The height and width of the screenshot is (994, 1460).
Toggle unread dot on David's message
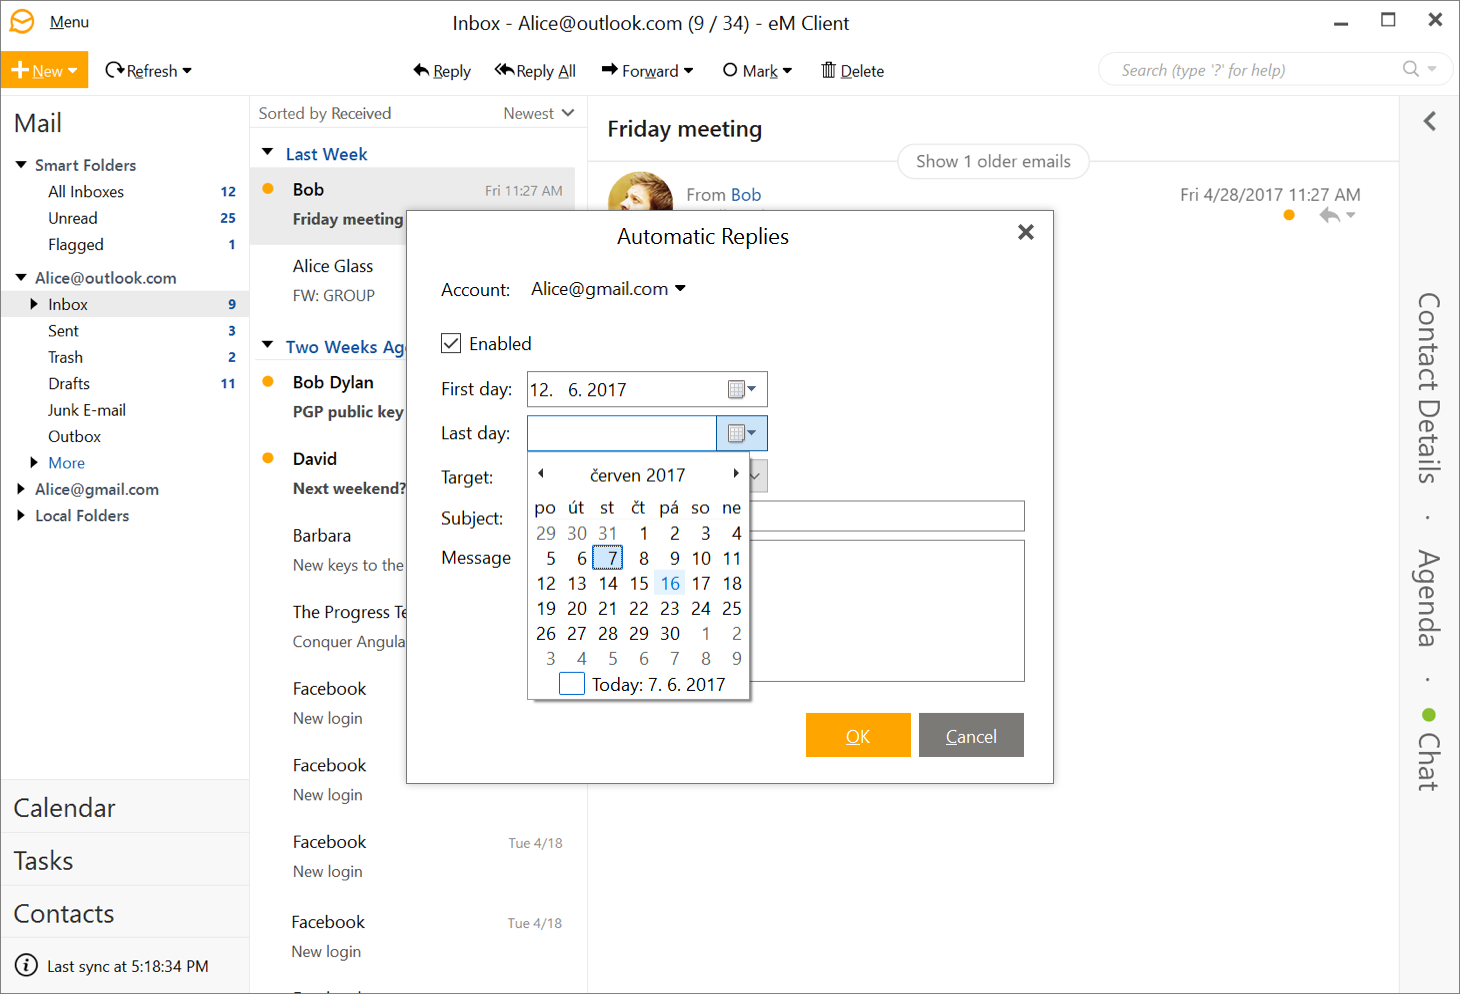[x=268, y=458]
